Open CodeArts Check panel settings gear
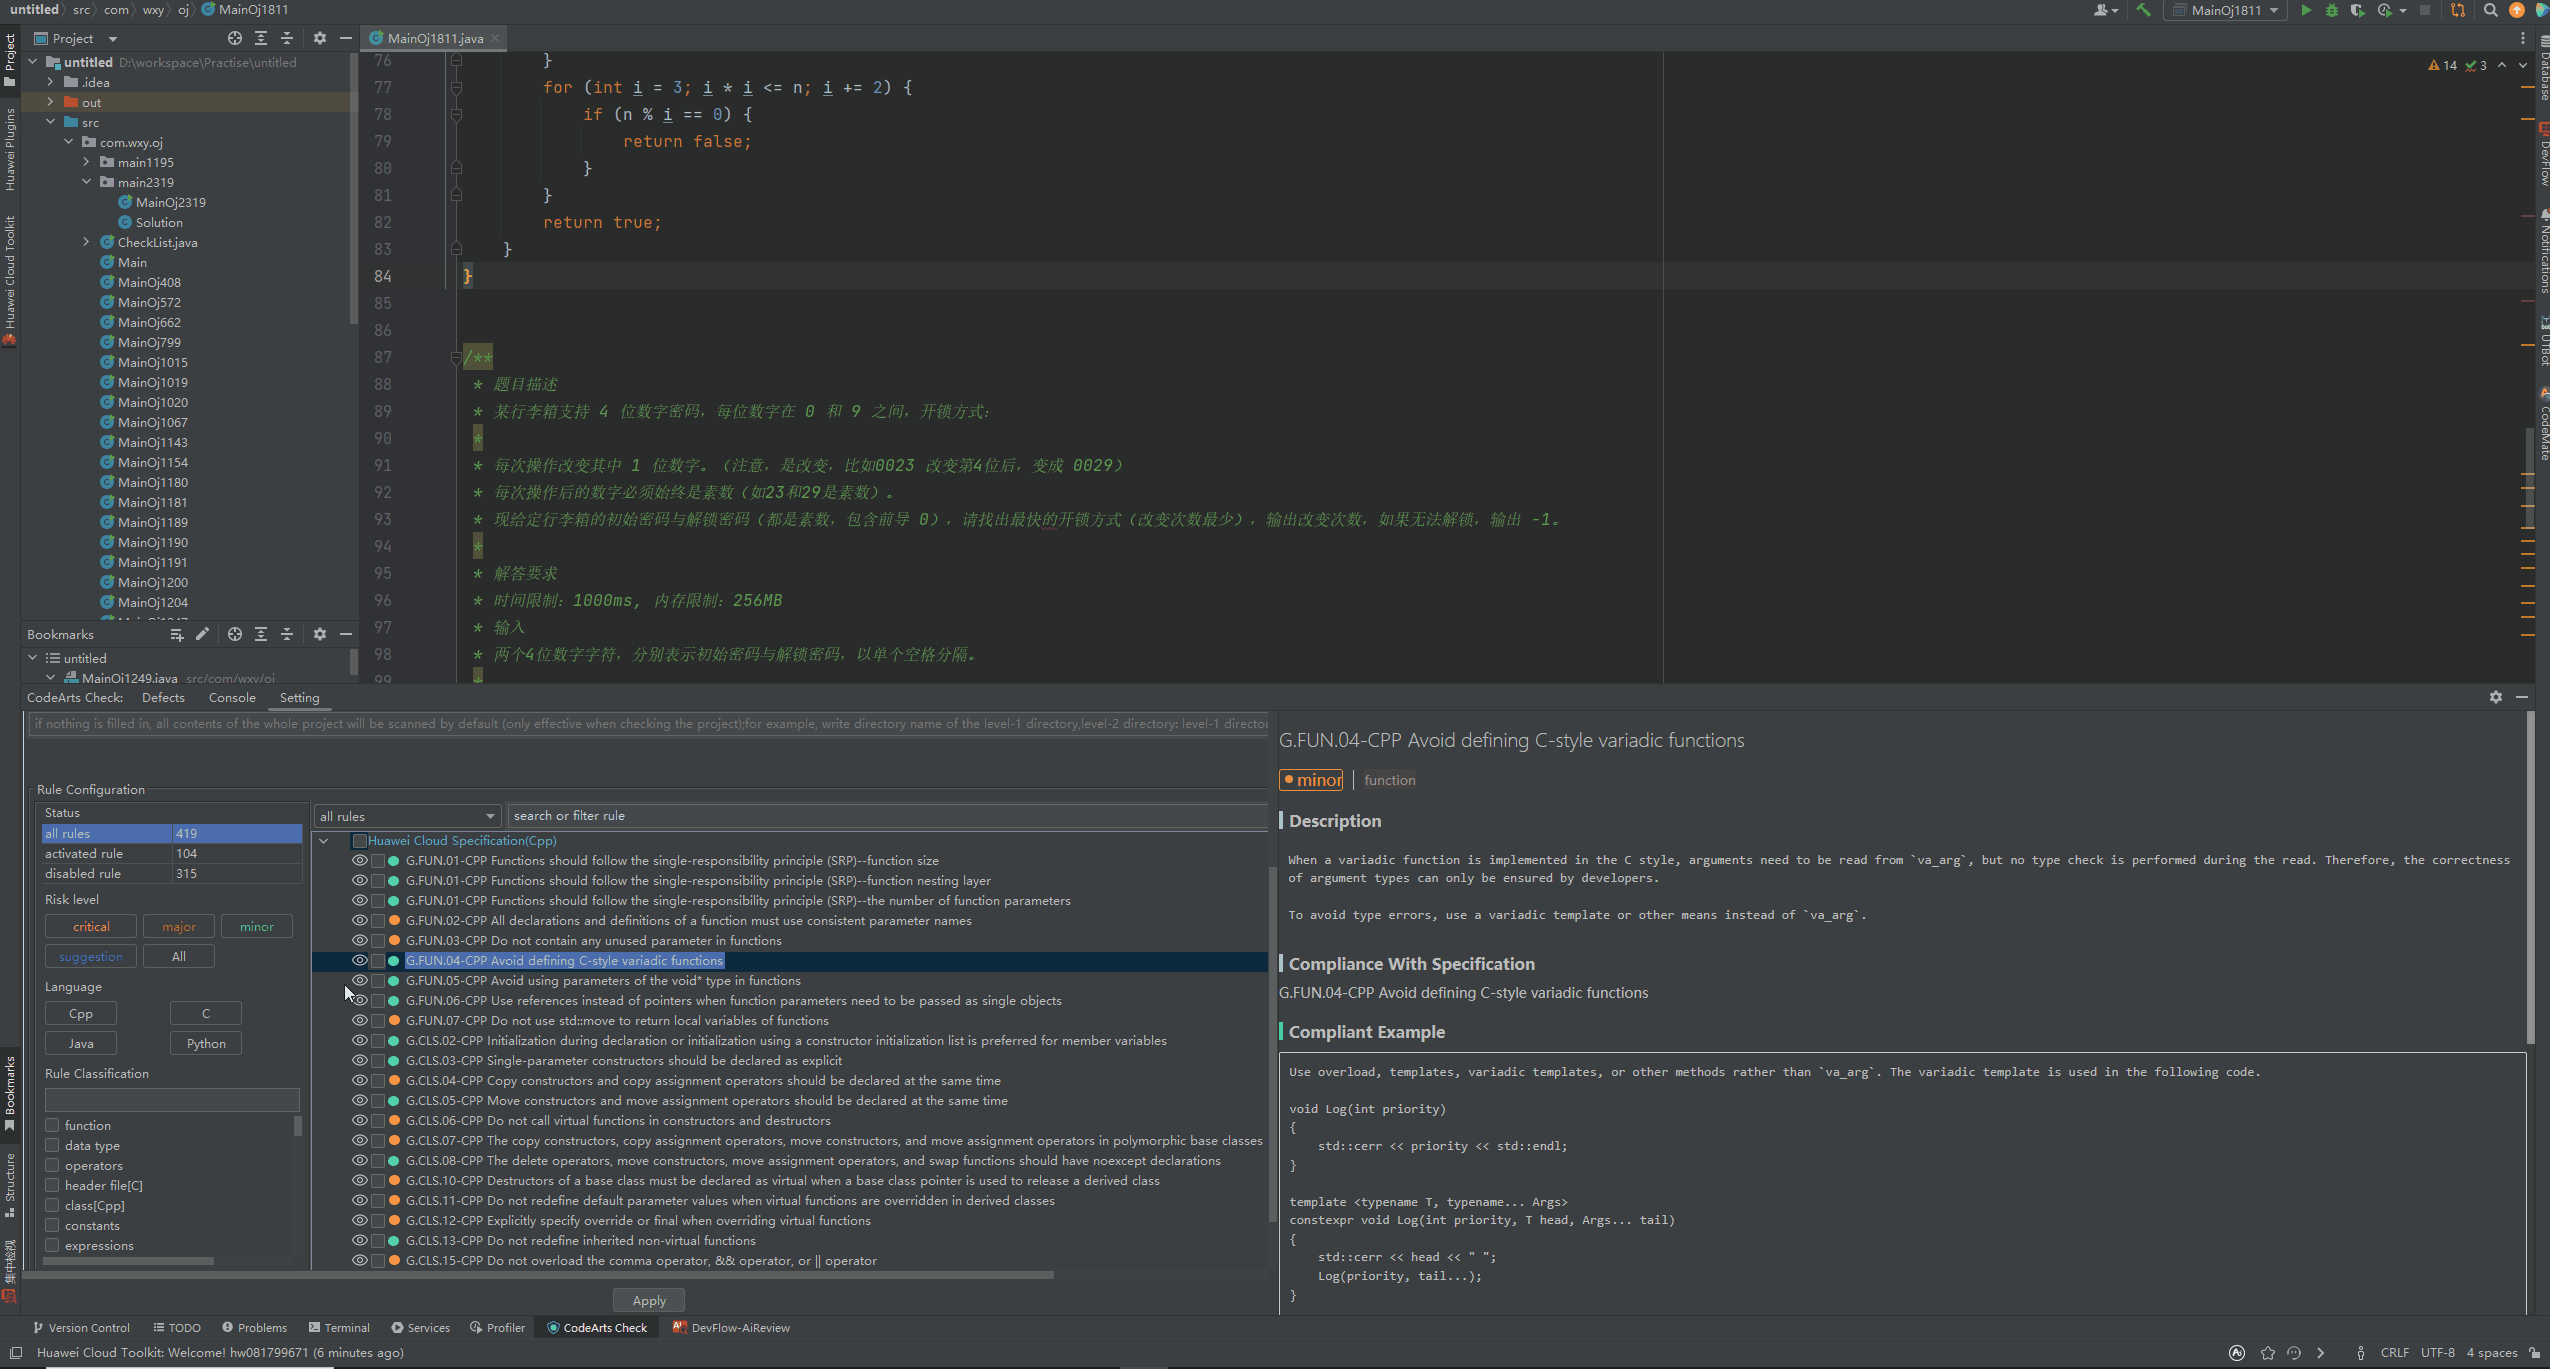The image size is (2550, 1369). (2495, 697)
